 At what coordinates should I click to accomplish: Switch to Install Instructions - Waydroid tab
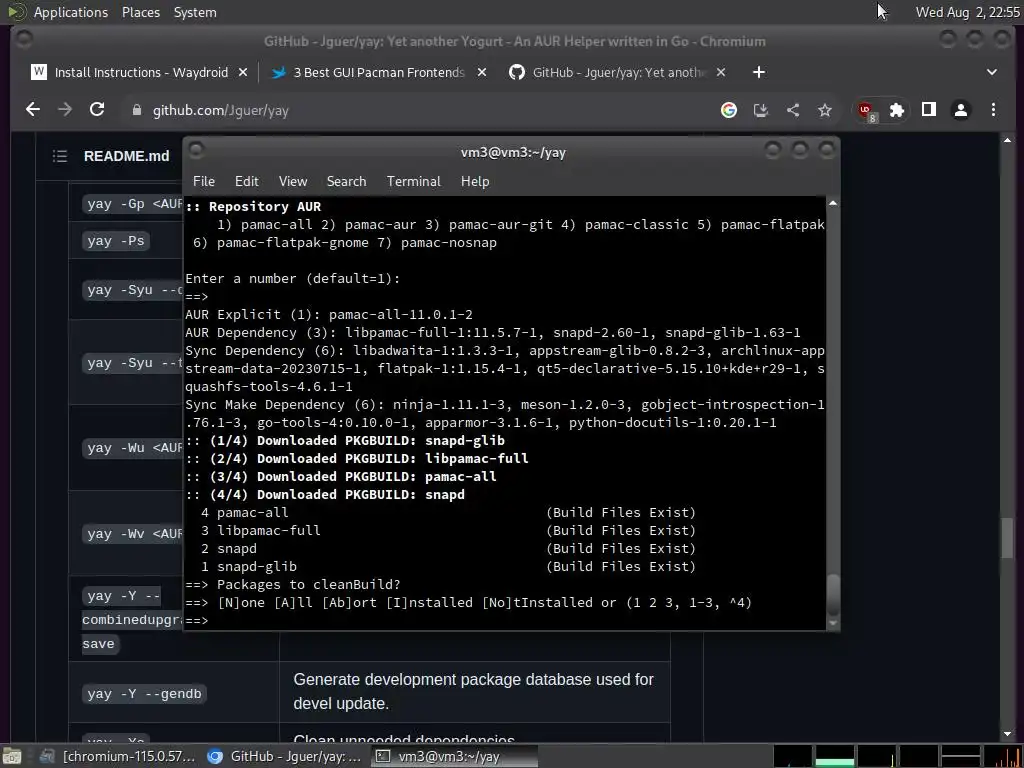point(140,72)
